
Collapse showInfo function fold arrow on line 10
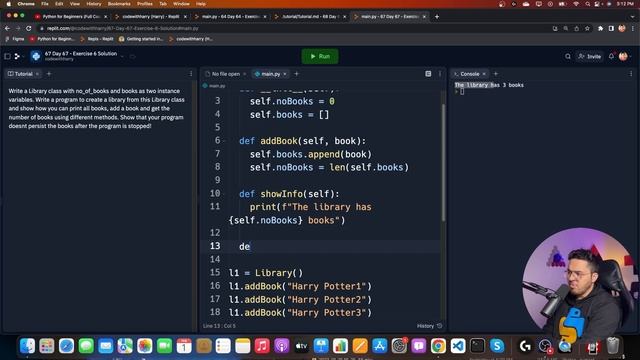click(x=224, y=193)
